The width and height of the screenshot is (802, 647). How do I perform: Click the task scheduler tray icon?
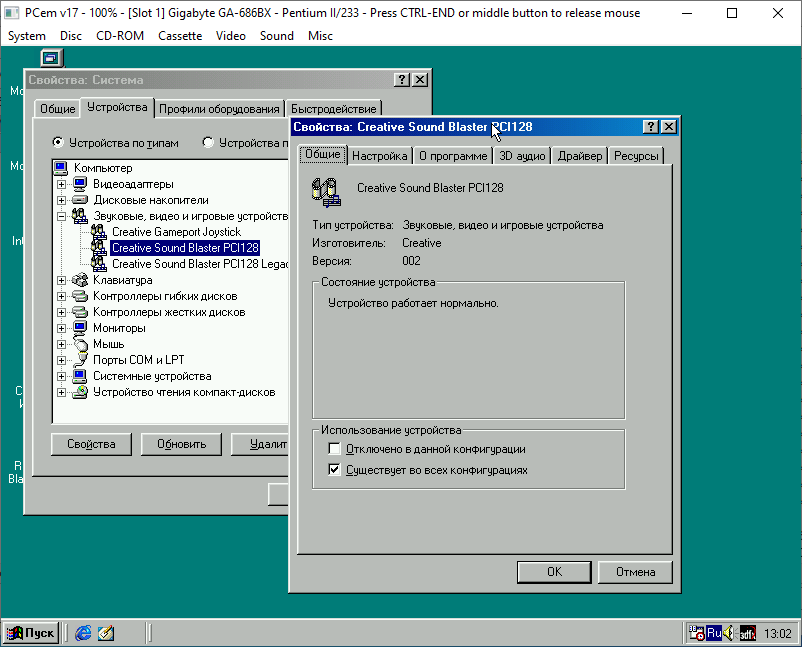pos(697,633)
